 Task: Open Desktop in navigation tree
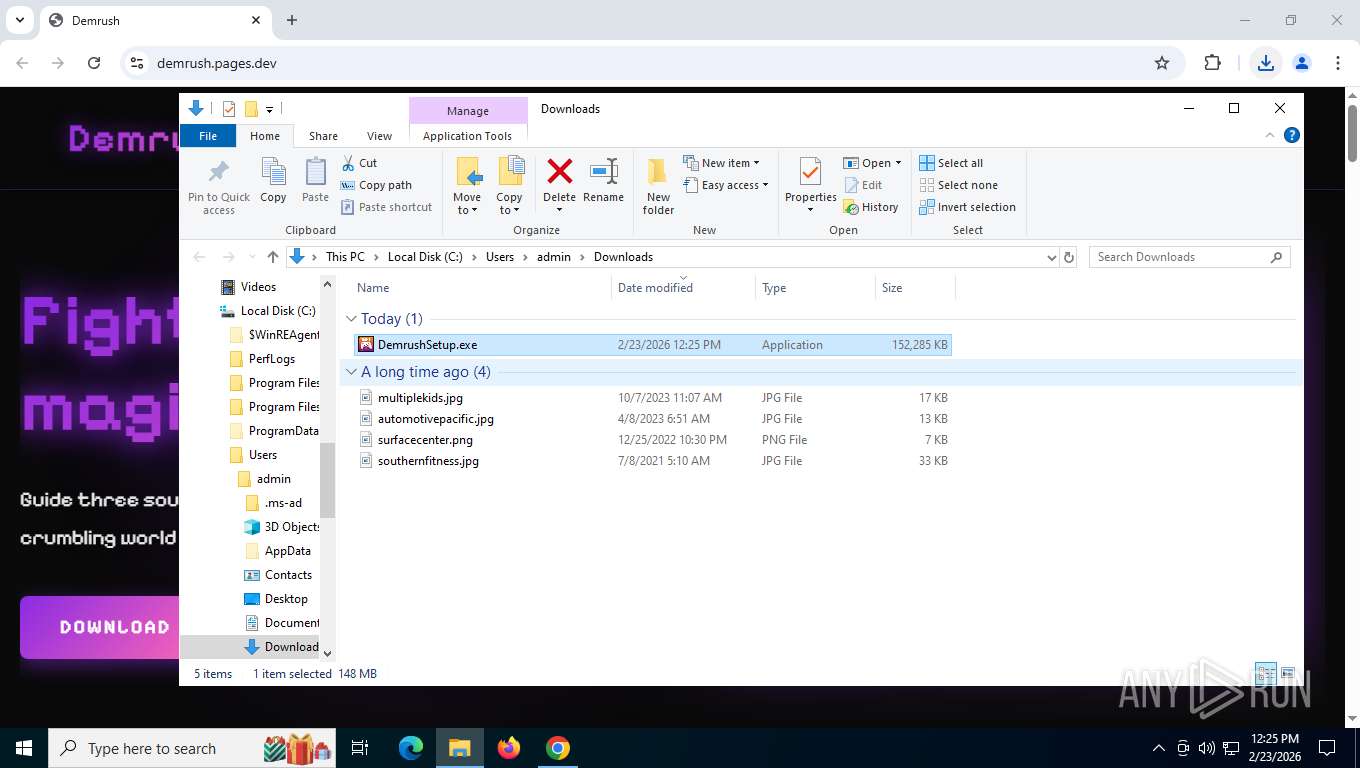(x=286, y=599)
